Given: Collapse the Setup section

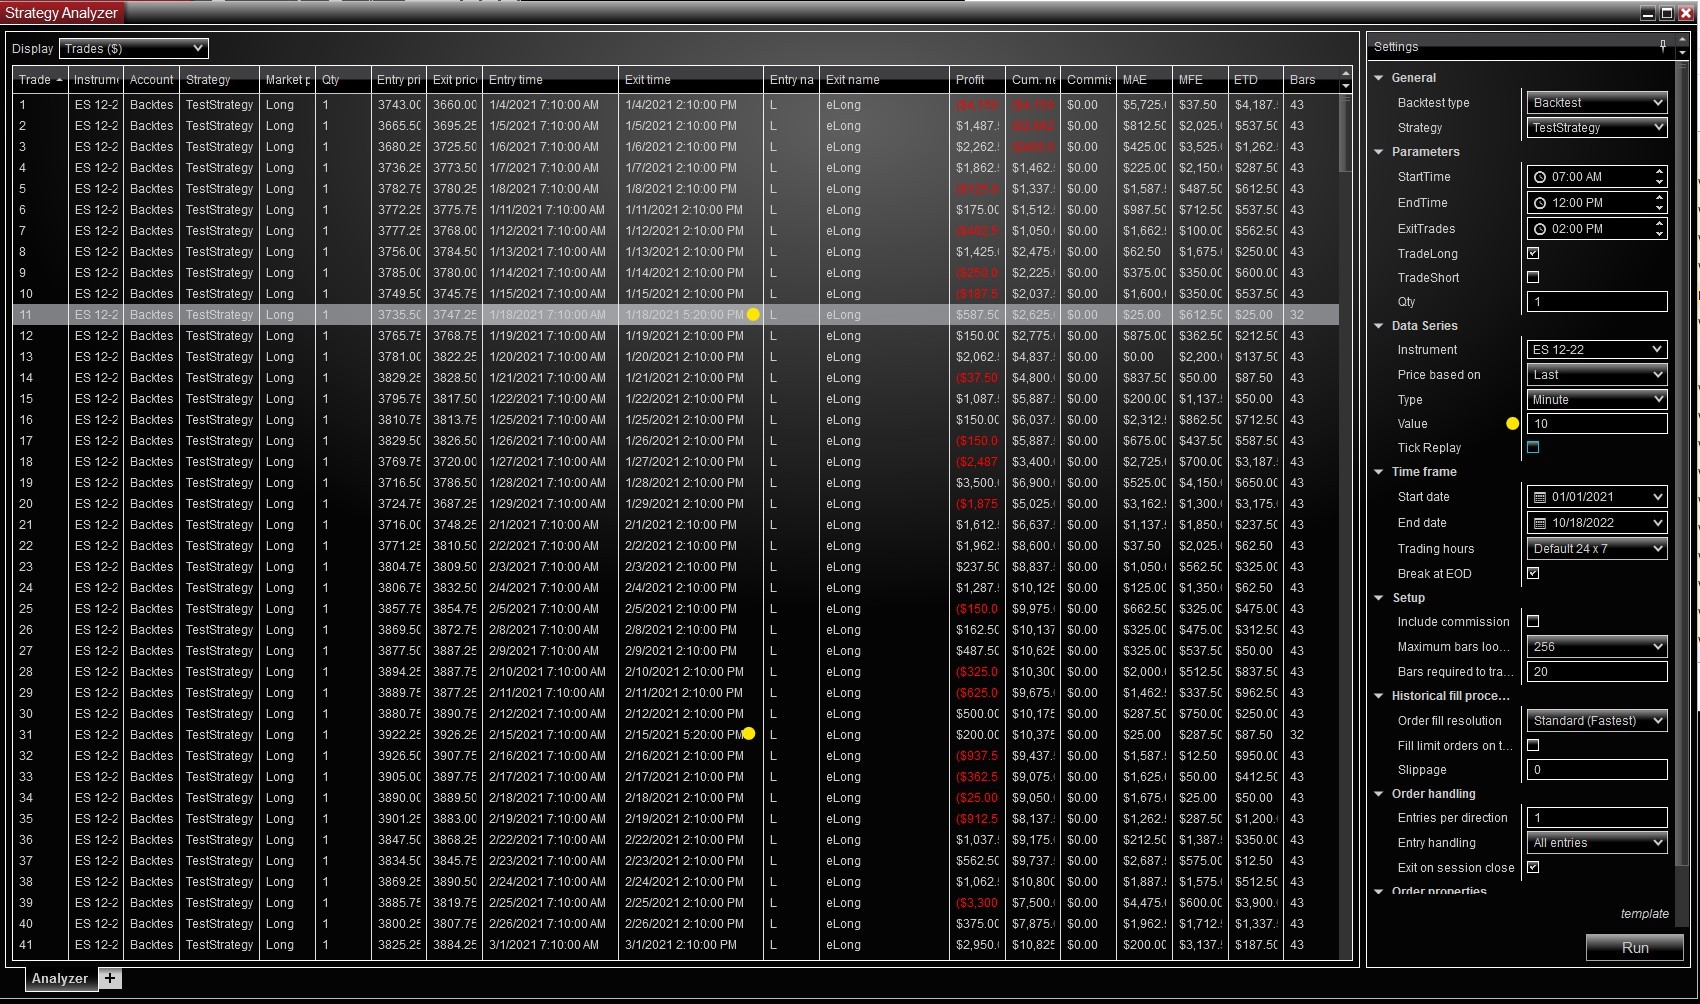Looking at the screenshot, I should tap(1380, 598).
